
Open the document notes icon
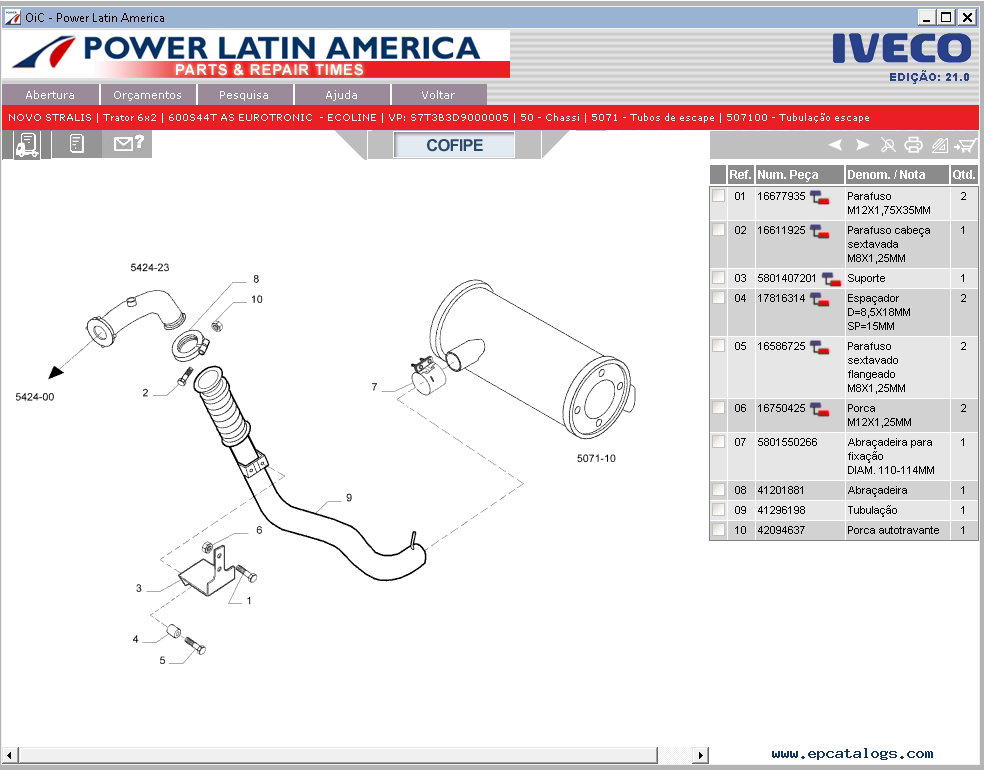(x=77, y=144)
